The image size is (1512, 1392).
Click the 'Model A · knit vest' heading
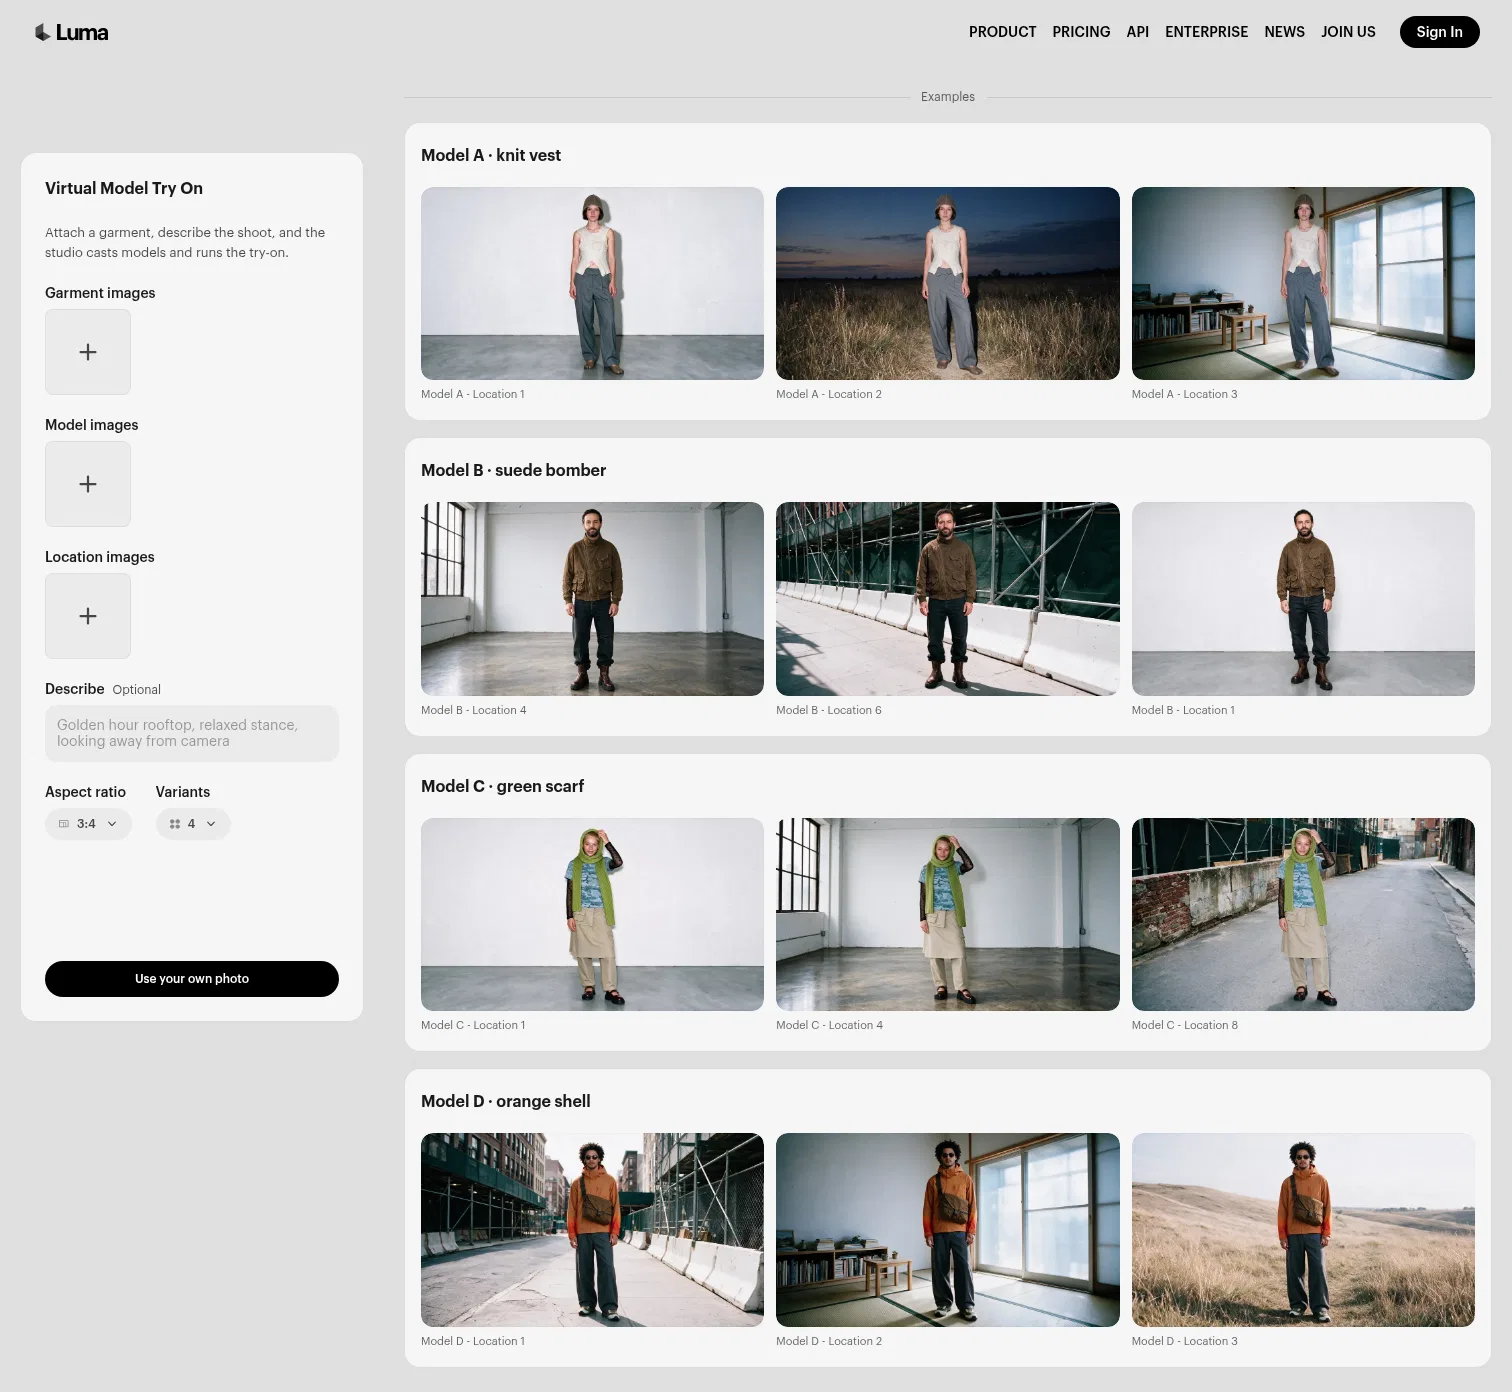491,155
